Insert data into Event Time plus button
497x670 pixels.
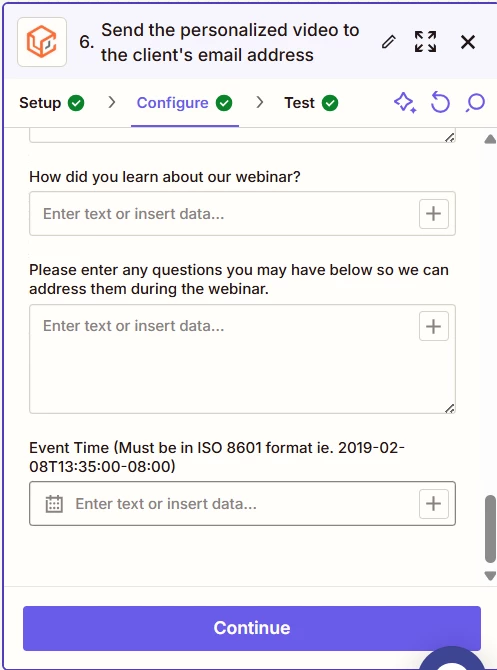433,504
